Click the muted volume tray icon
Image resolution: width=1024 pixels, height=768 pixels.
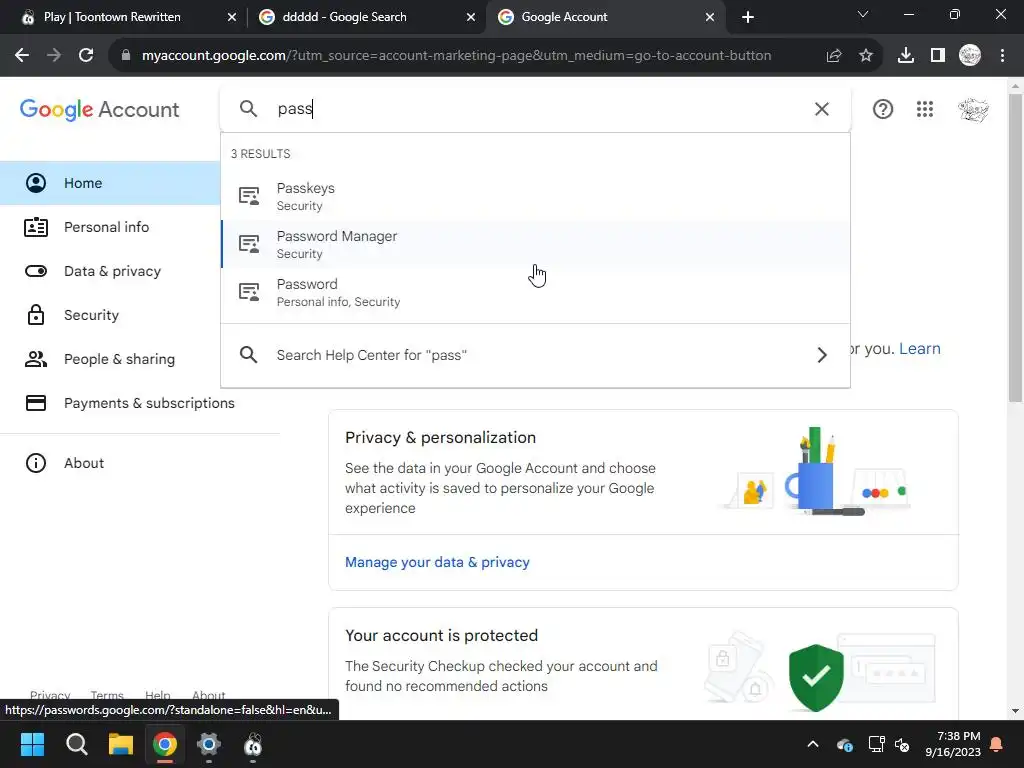click(x=903, y=744)
